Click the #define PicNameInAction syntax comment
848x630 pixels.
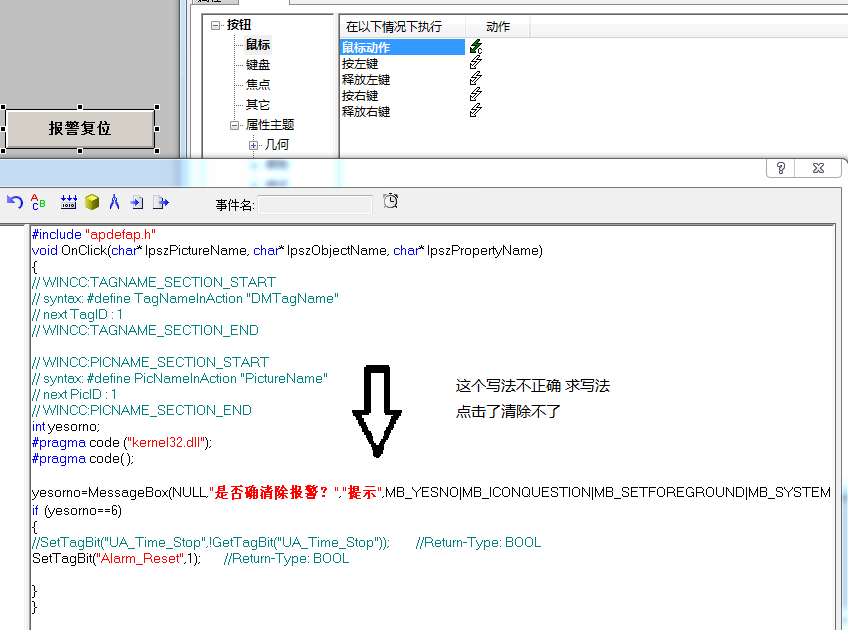(180, 379)
